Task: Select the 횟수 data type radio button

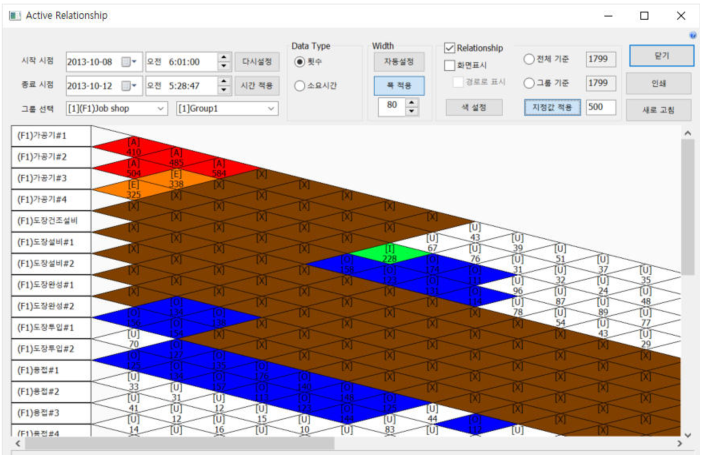Action: 300,61
